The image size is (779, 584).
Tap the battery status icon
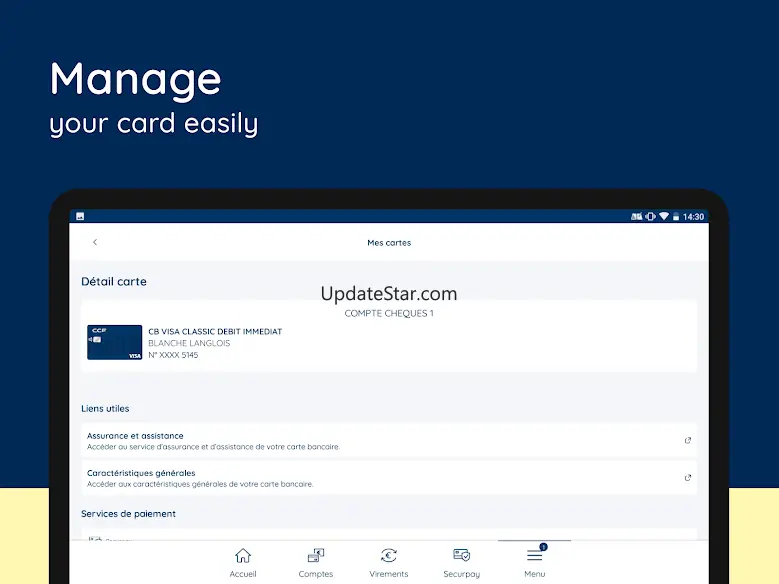[676, 216]
